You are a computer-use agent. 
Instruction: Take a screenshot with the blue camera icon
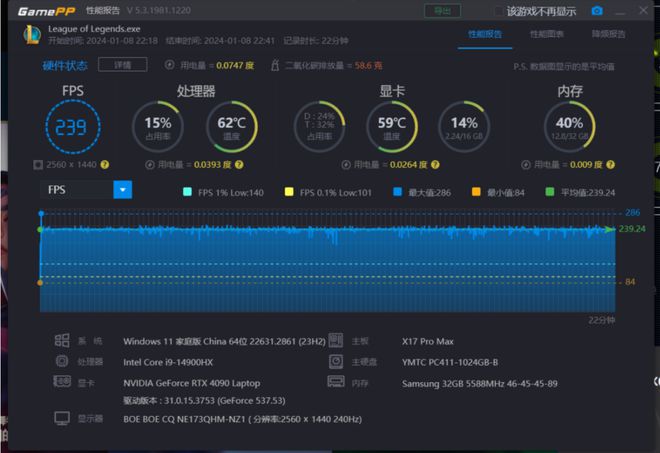(x=597, y=11)
